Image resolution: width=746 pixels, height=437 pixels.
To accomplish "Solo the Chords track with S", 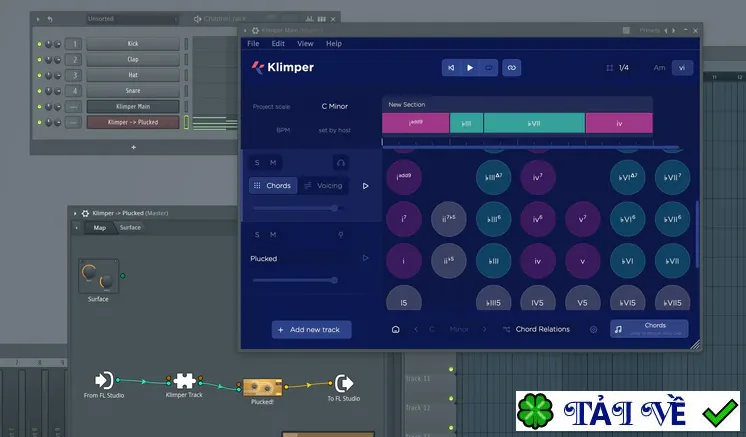I will [257, 163].
